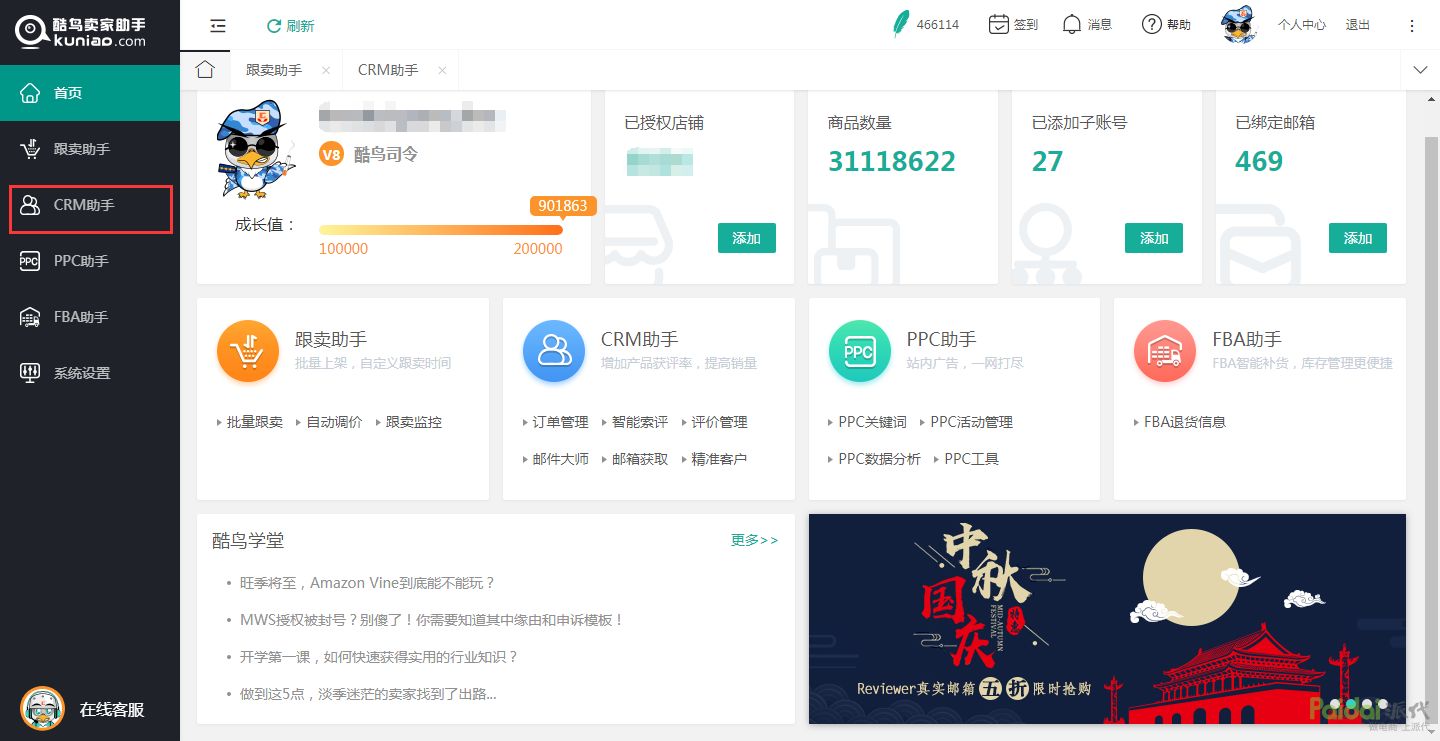Screen dimensions: 1440x741
Task: Open article about MWS授权被封号
Action: pos(432,620)
